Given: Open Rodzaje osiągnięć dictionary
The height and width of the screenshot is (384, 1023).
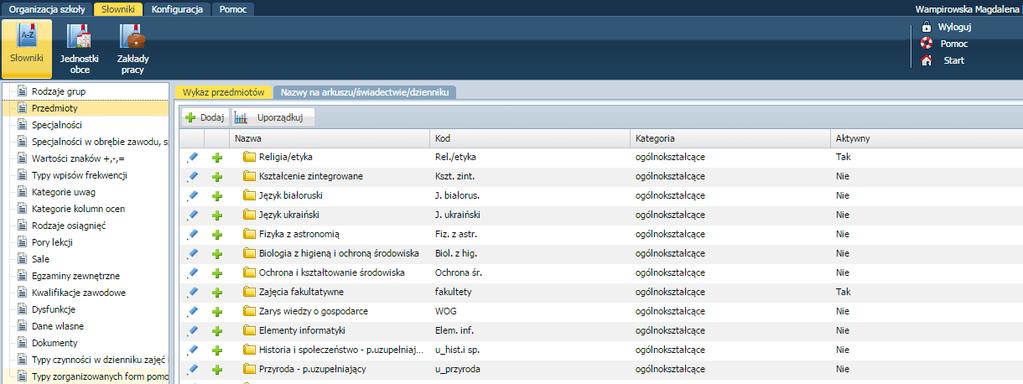Looking at the screenshot, I should [69, 226].
